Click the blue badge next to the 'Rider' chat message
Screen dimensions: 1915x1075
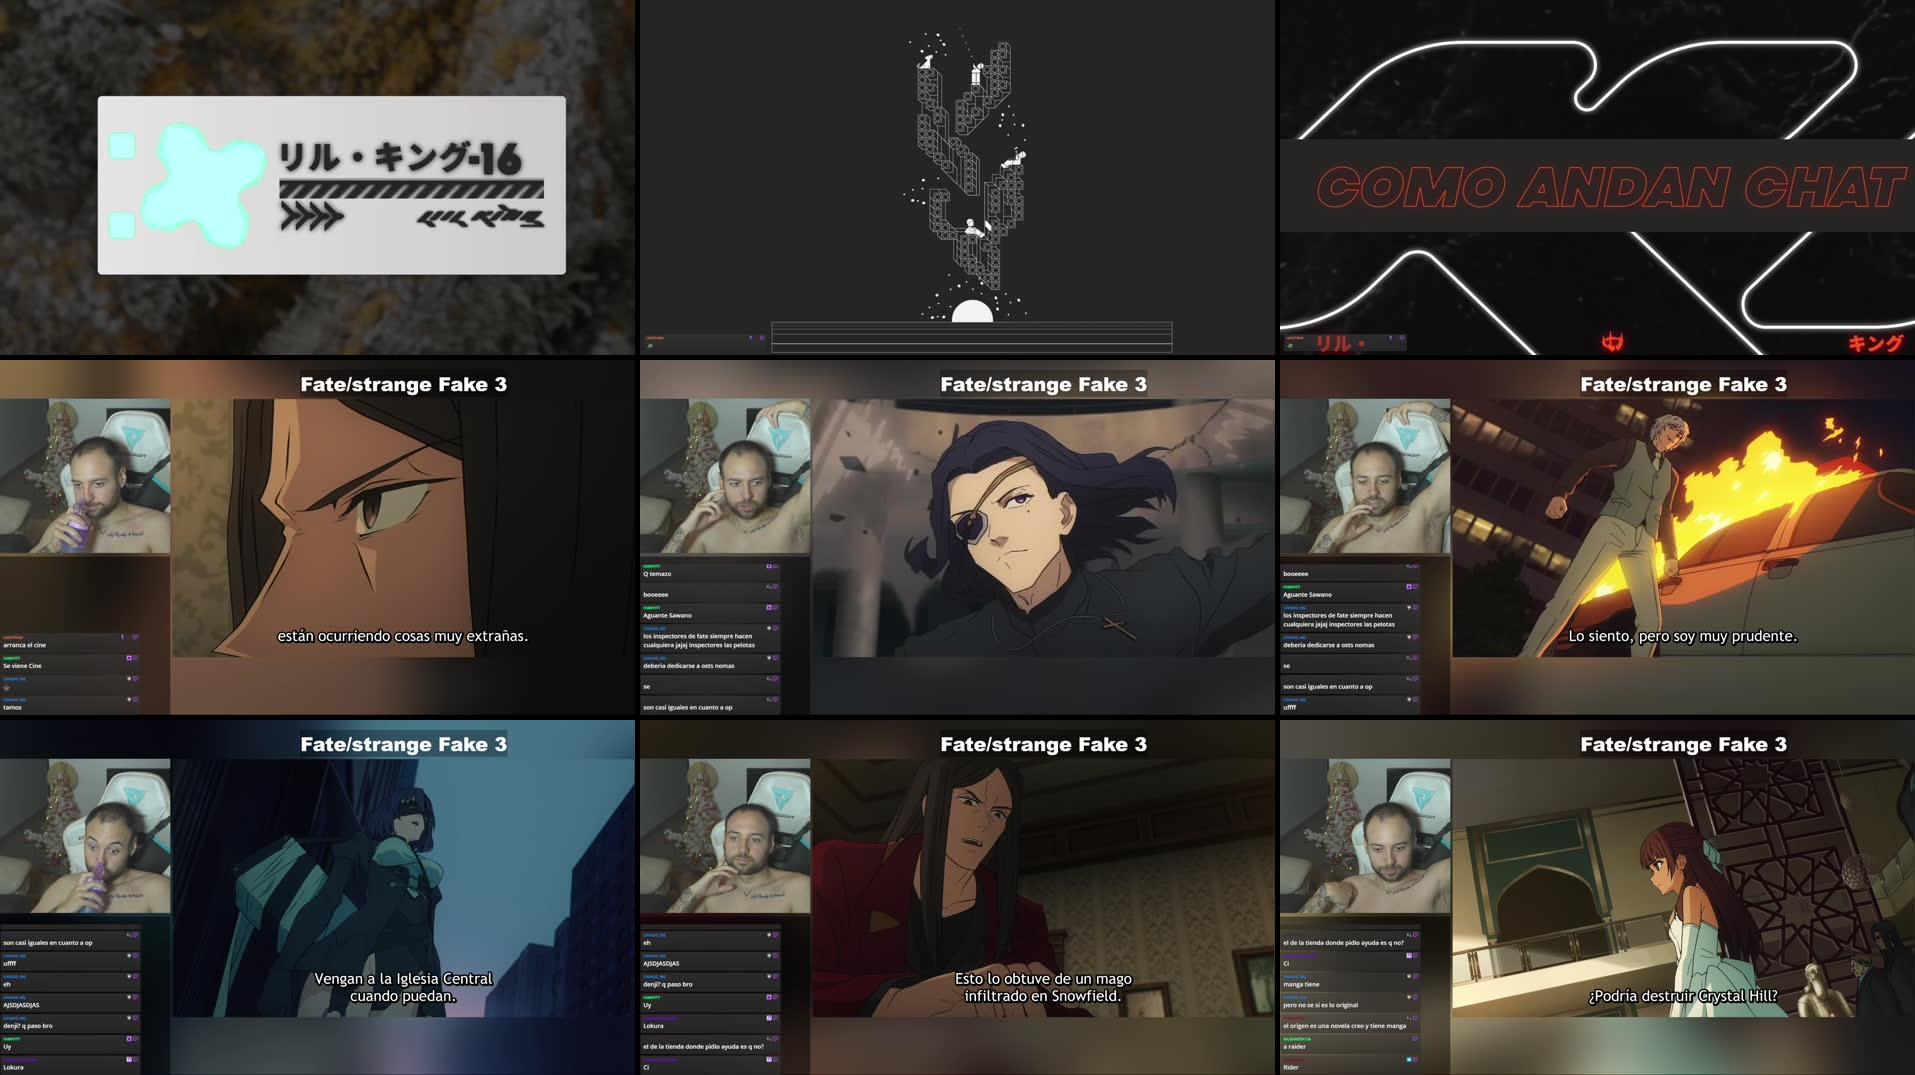(1410, 1060)
